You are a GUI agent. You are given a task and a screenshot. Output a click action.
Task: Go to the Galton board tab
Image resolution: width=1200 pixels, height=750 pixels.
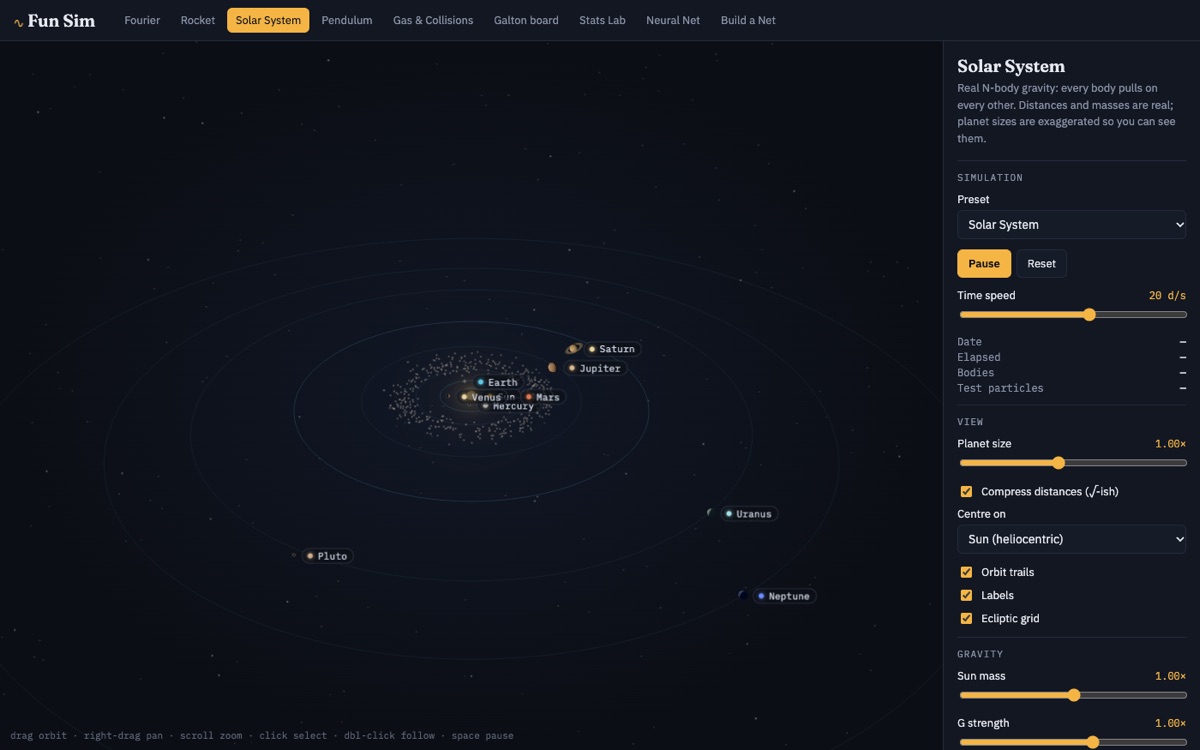pyautogui.click(x=526, y=20)
